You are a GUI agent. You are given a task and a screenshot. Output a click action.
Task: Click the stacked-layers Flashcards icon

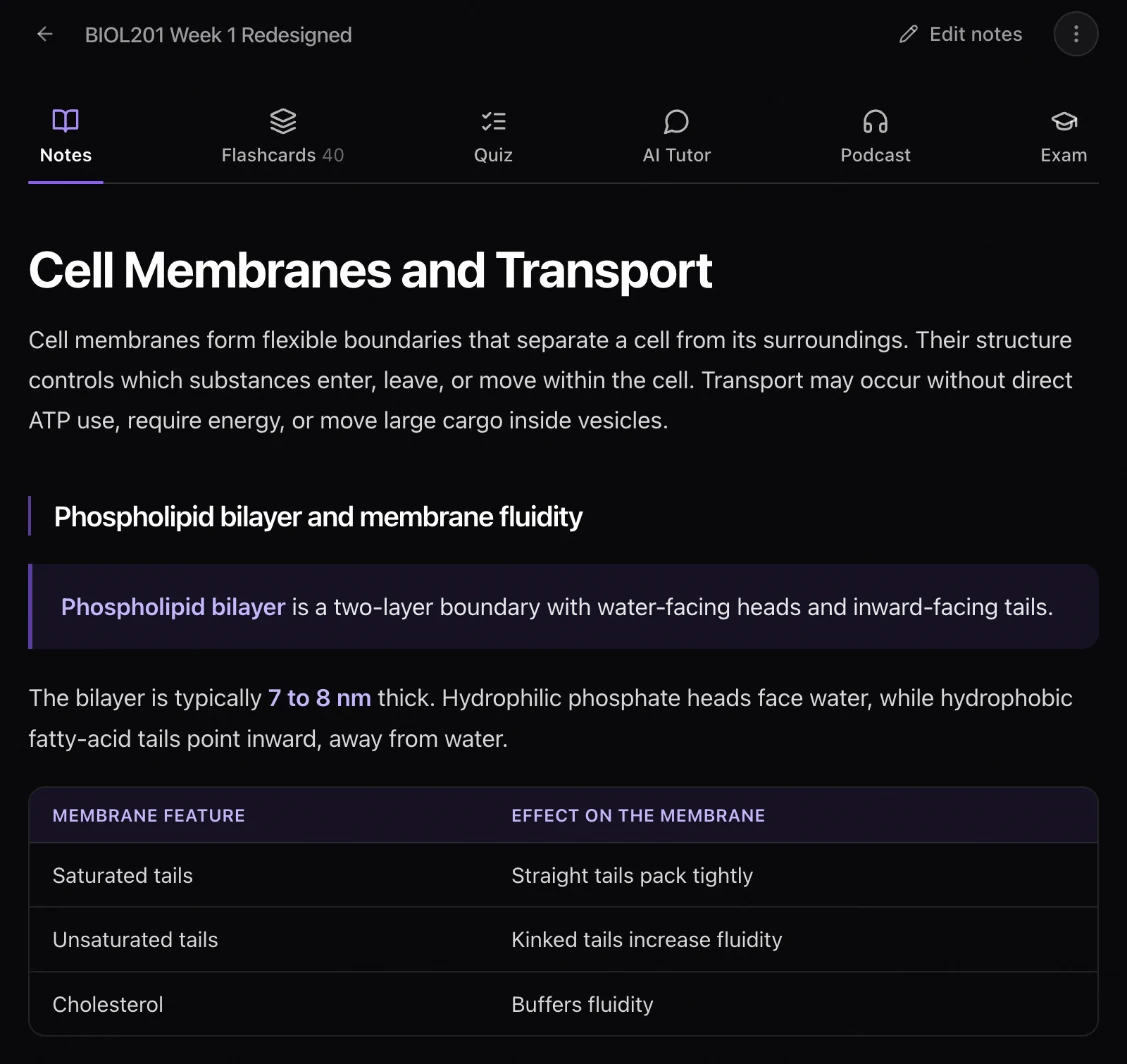(282, 121)
